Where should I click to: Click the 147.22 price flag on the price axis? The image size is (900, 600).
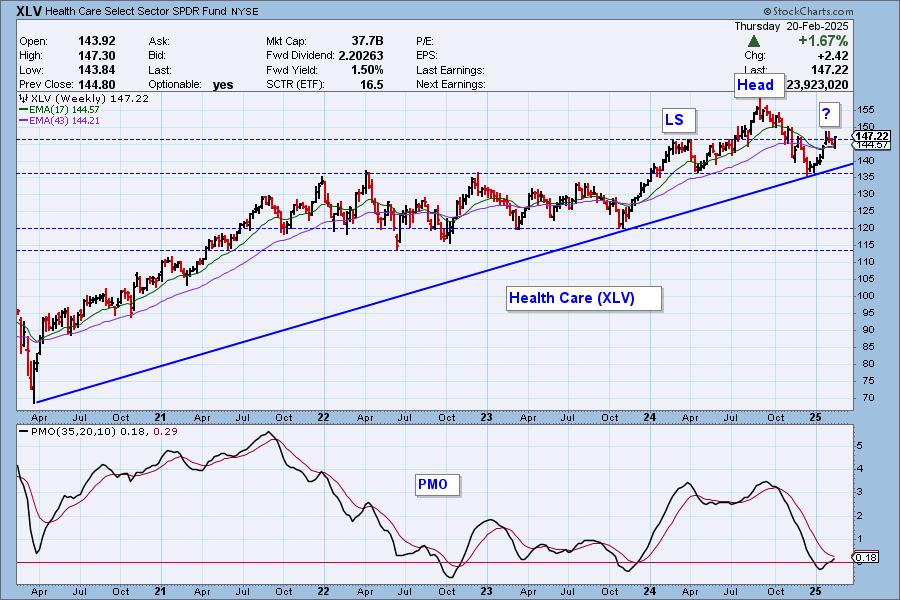[872, 136]
